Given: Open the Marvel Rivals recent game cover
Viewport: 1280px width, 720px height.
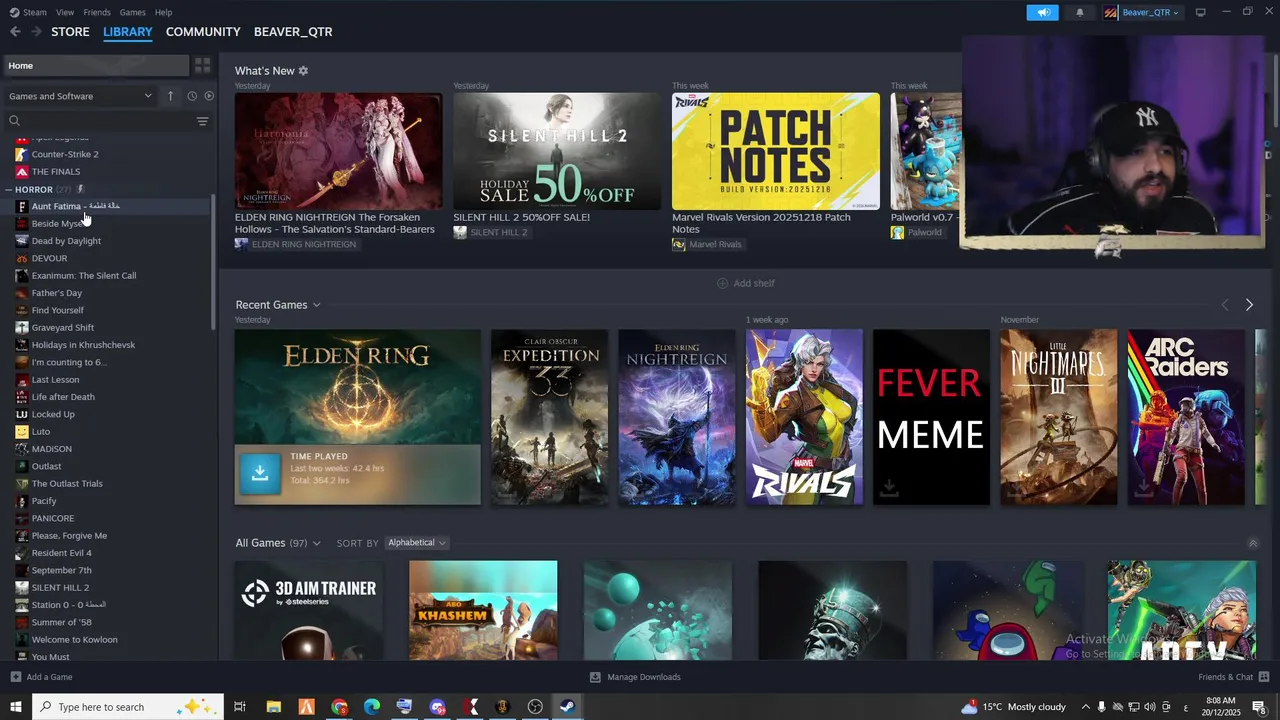Looking at the screenshot, I should click(804, 417).
